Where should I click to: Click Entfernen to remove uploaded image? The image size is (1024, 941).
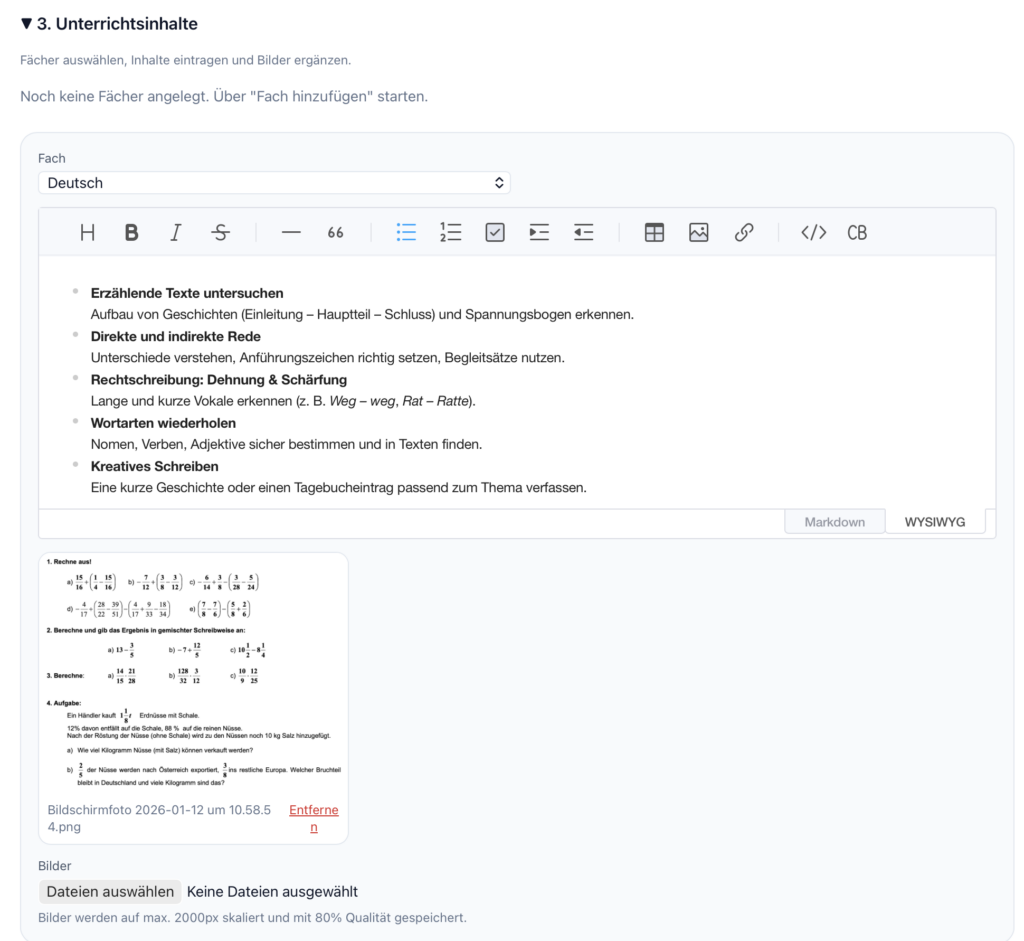pyautogui.click(x=313, y=818)
